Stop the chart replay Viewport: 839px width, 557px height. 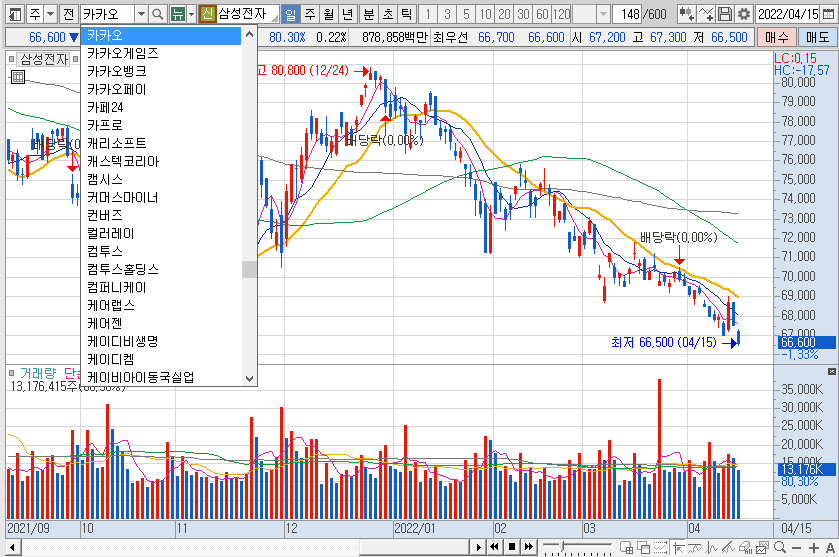point(512,547)
